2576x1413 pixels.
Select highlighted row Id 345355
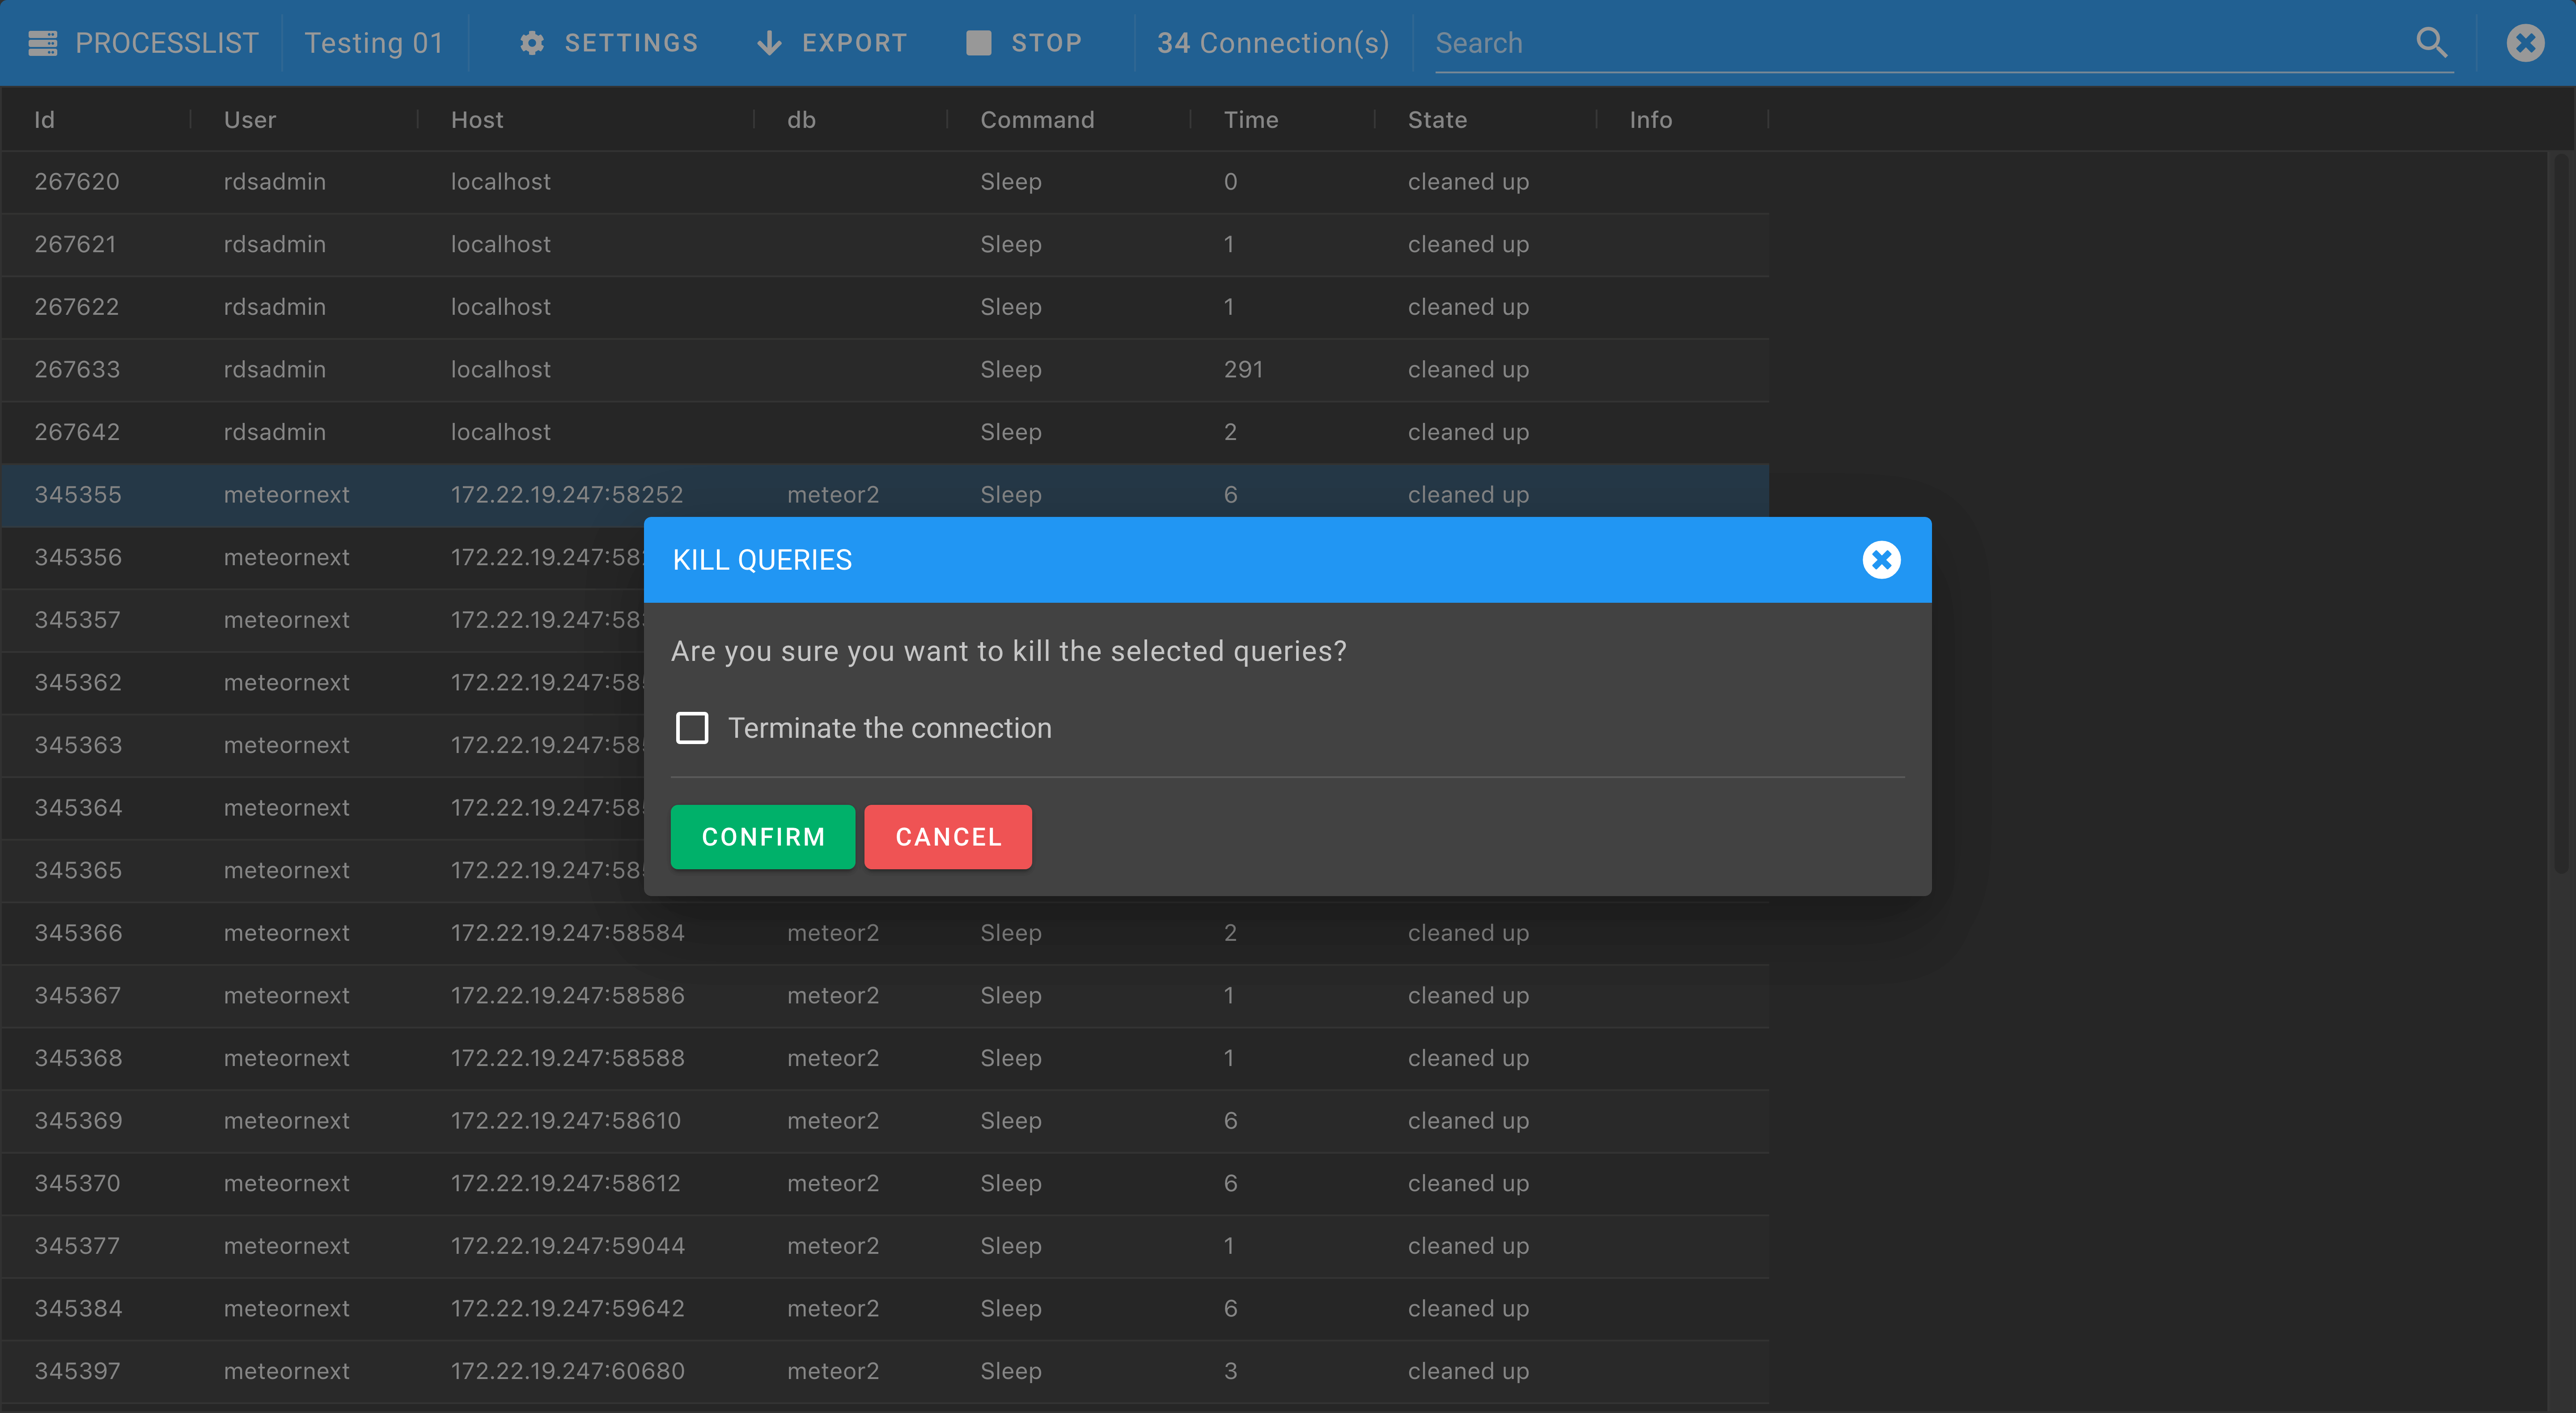coord(885,495)
